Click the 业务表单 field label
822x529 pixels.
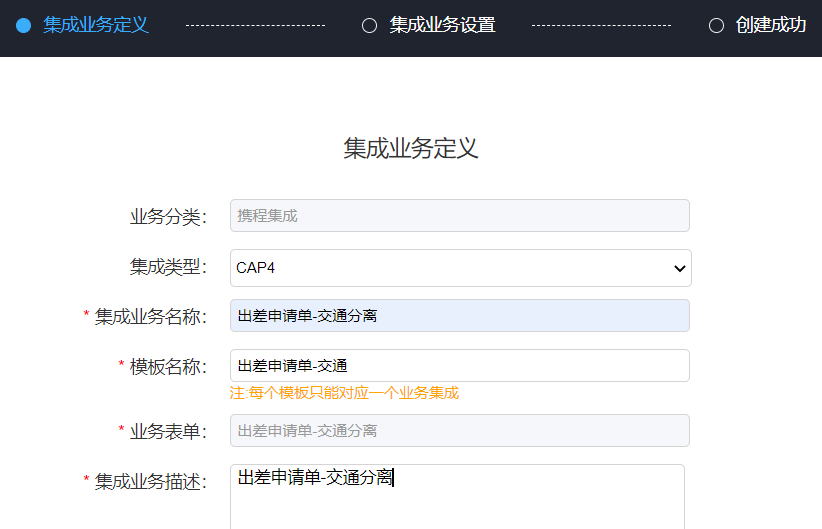168,432
